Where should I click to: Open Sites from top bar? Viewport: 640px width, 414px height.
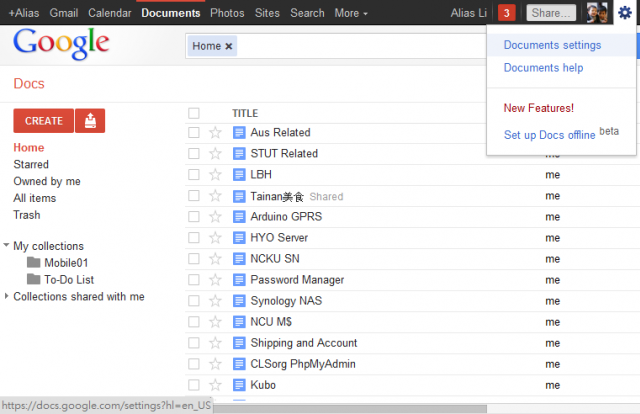267,13
